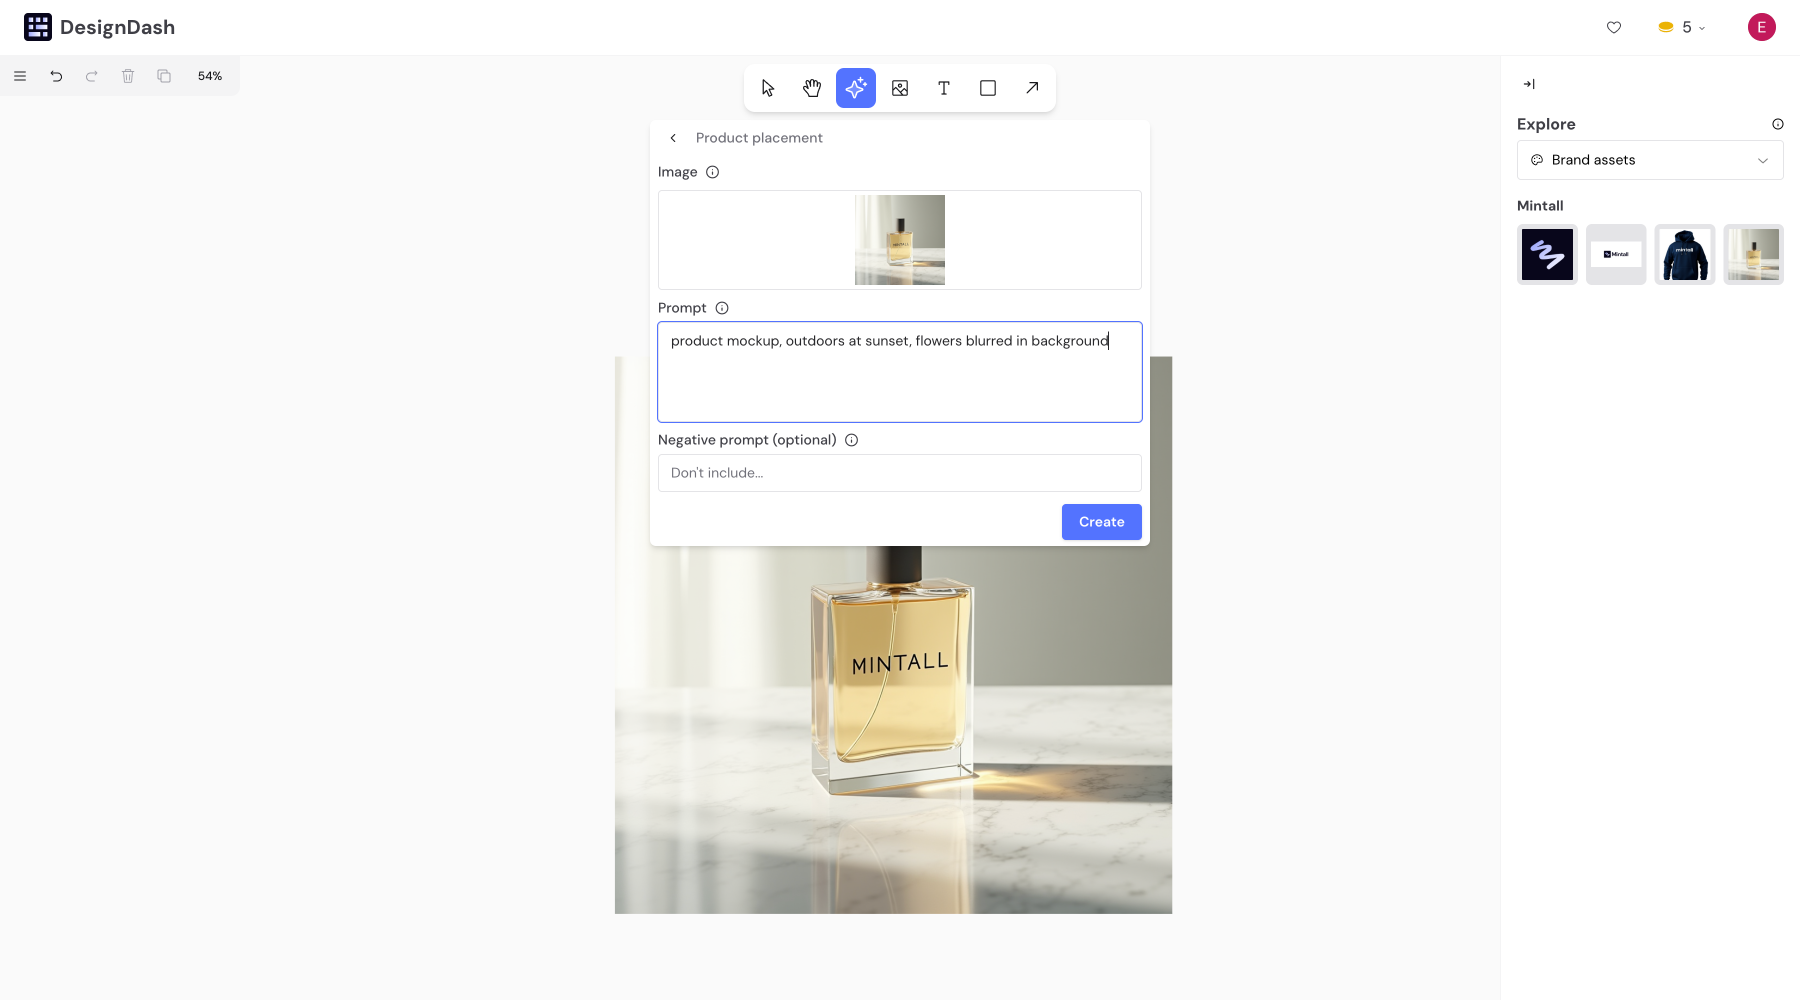This screenshot has width=1800, height=1000.
Task: Duplicate selection with copy icon
Action: [164, 76]
